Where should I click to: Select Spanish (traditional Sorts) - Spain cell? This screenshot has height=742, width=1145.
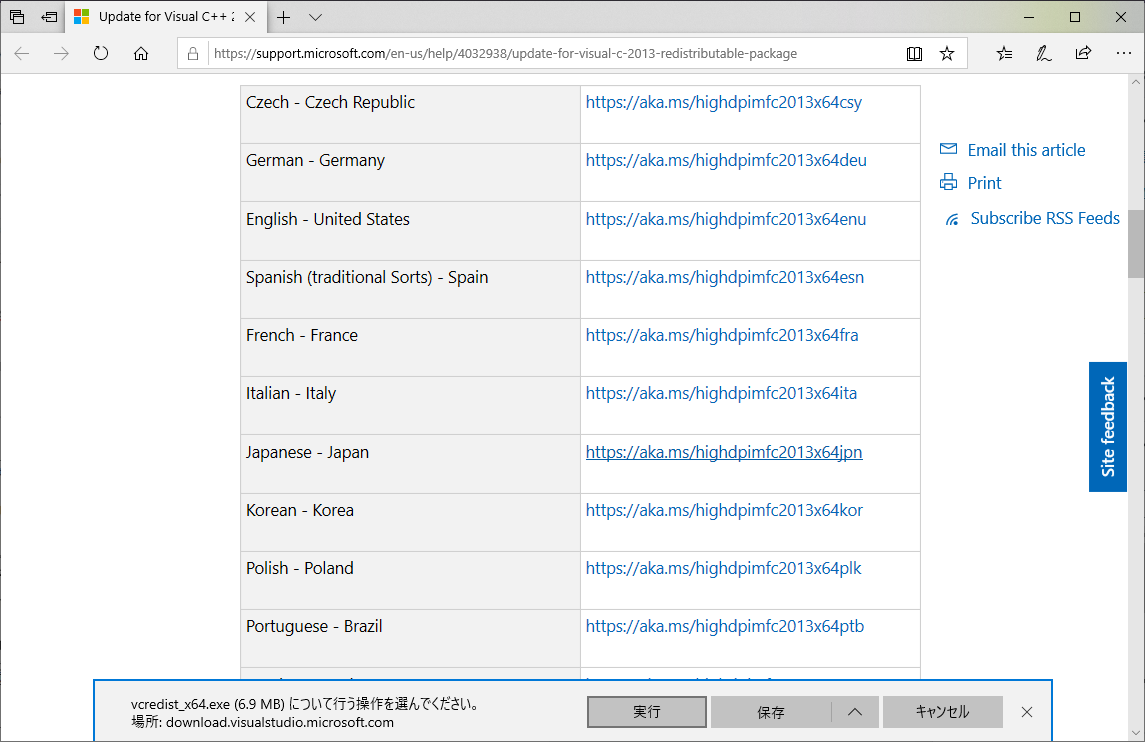coord(410,289)
